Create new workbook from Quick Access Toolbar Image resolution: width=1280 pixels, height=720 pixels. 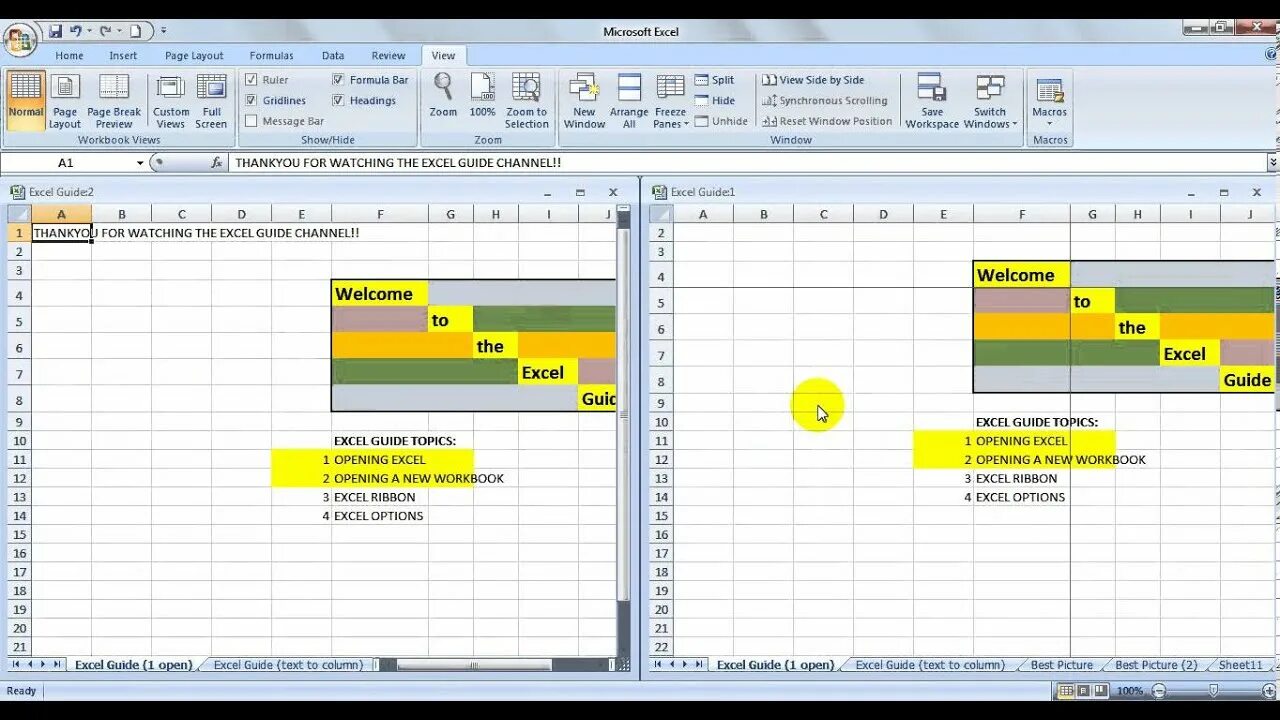click(135, 32)
